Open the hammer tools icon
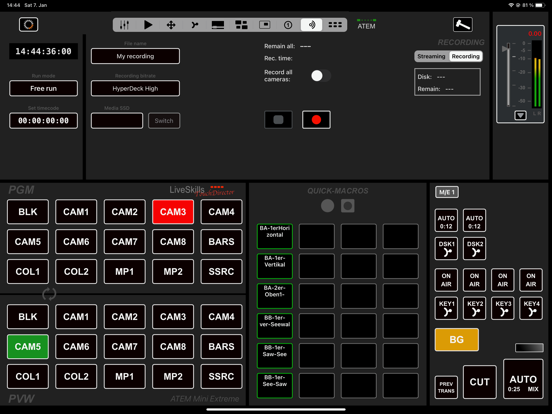552x414 pixels. point(463,24)
